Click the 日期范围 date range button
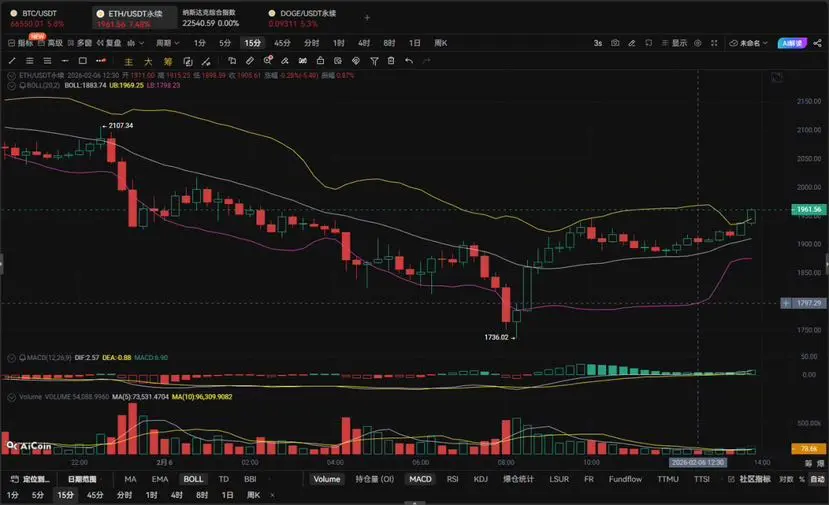This screenshot has height=505, width=829. [82, 479]
